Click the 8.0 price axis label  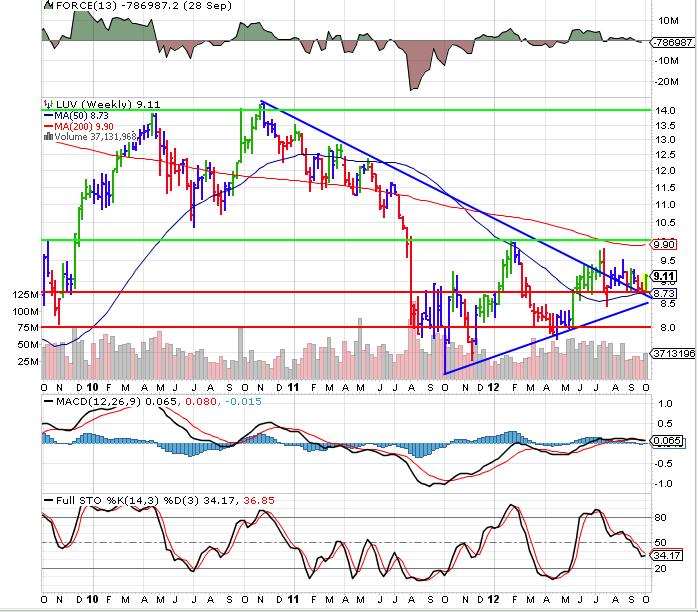coord(668,328)
